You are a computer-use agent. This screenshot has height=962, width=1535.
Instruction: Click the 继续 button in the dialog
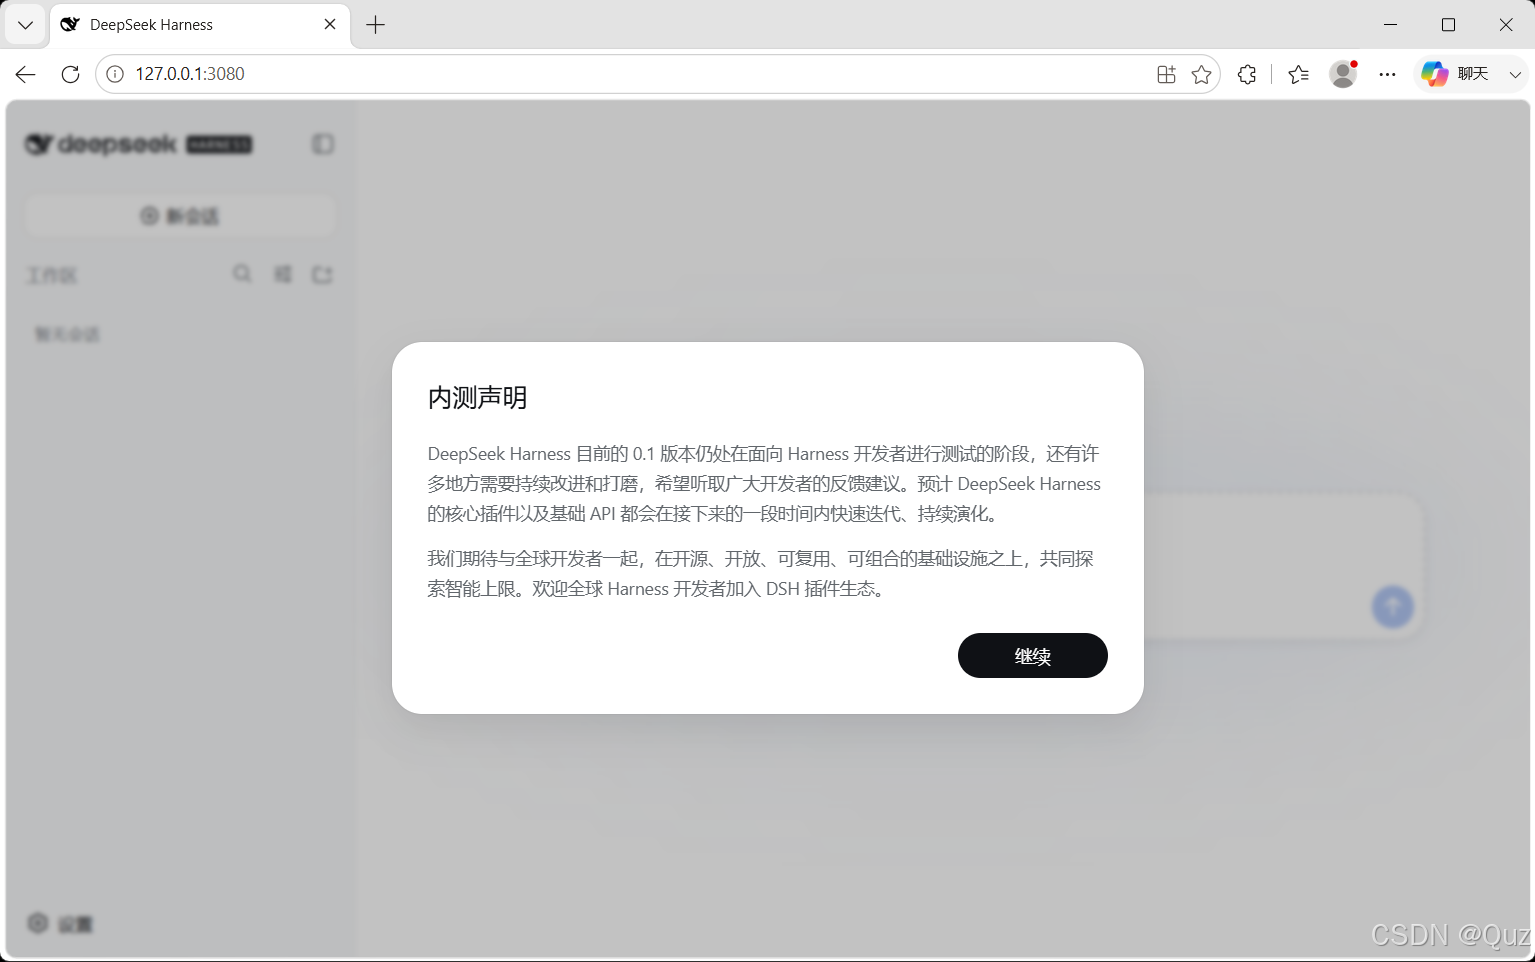[x=1032, y=655]
